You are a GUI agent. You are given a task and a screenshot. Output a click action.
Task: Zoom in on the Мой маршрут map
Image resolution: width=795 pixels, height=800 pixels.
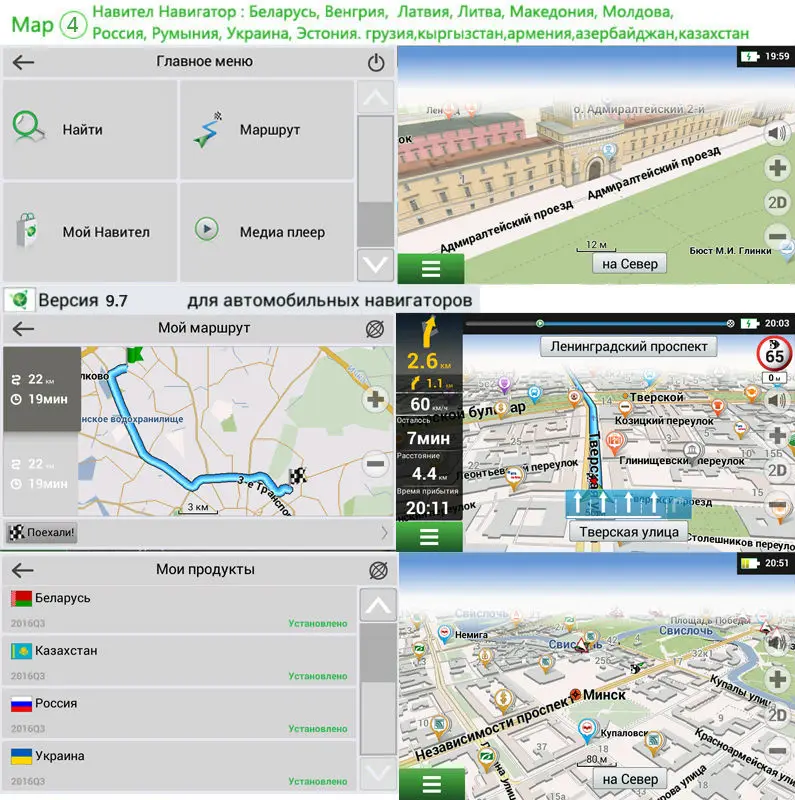375,399
